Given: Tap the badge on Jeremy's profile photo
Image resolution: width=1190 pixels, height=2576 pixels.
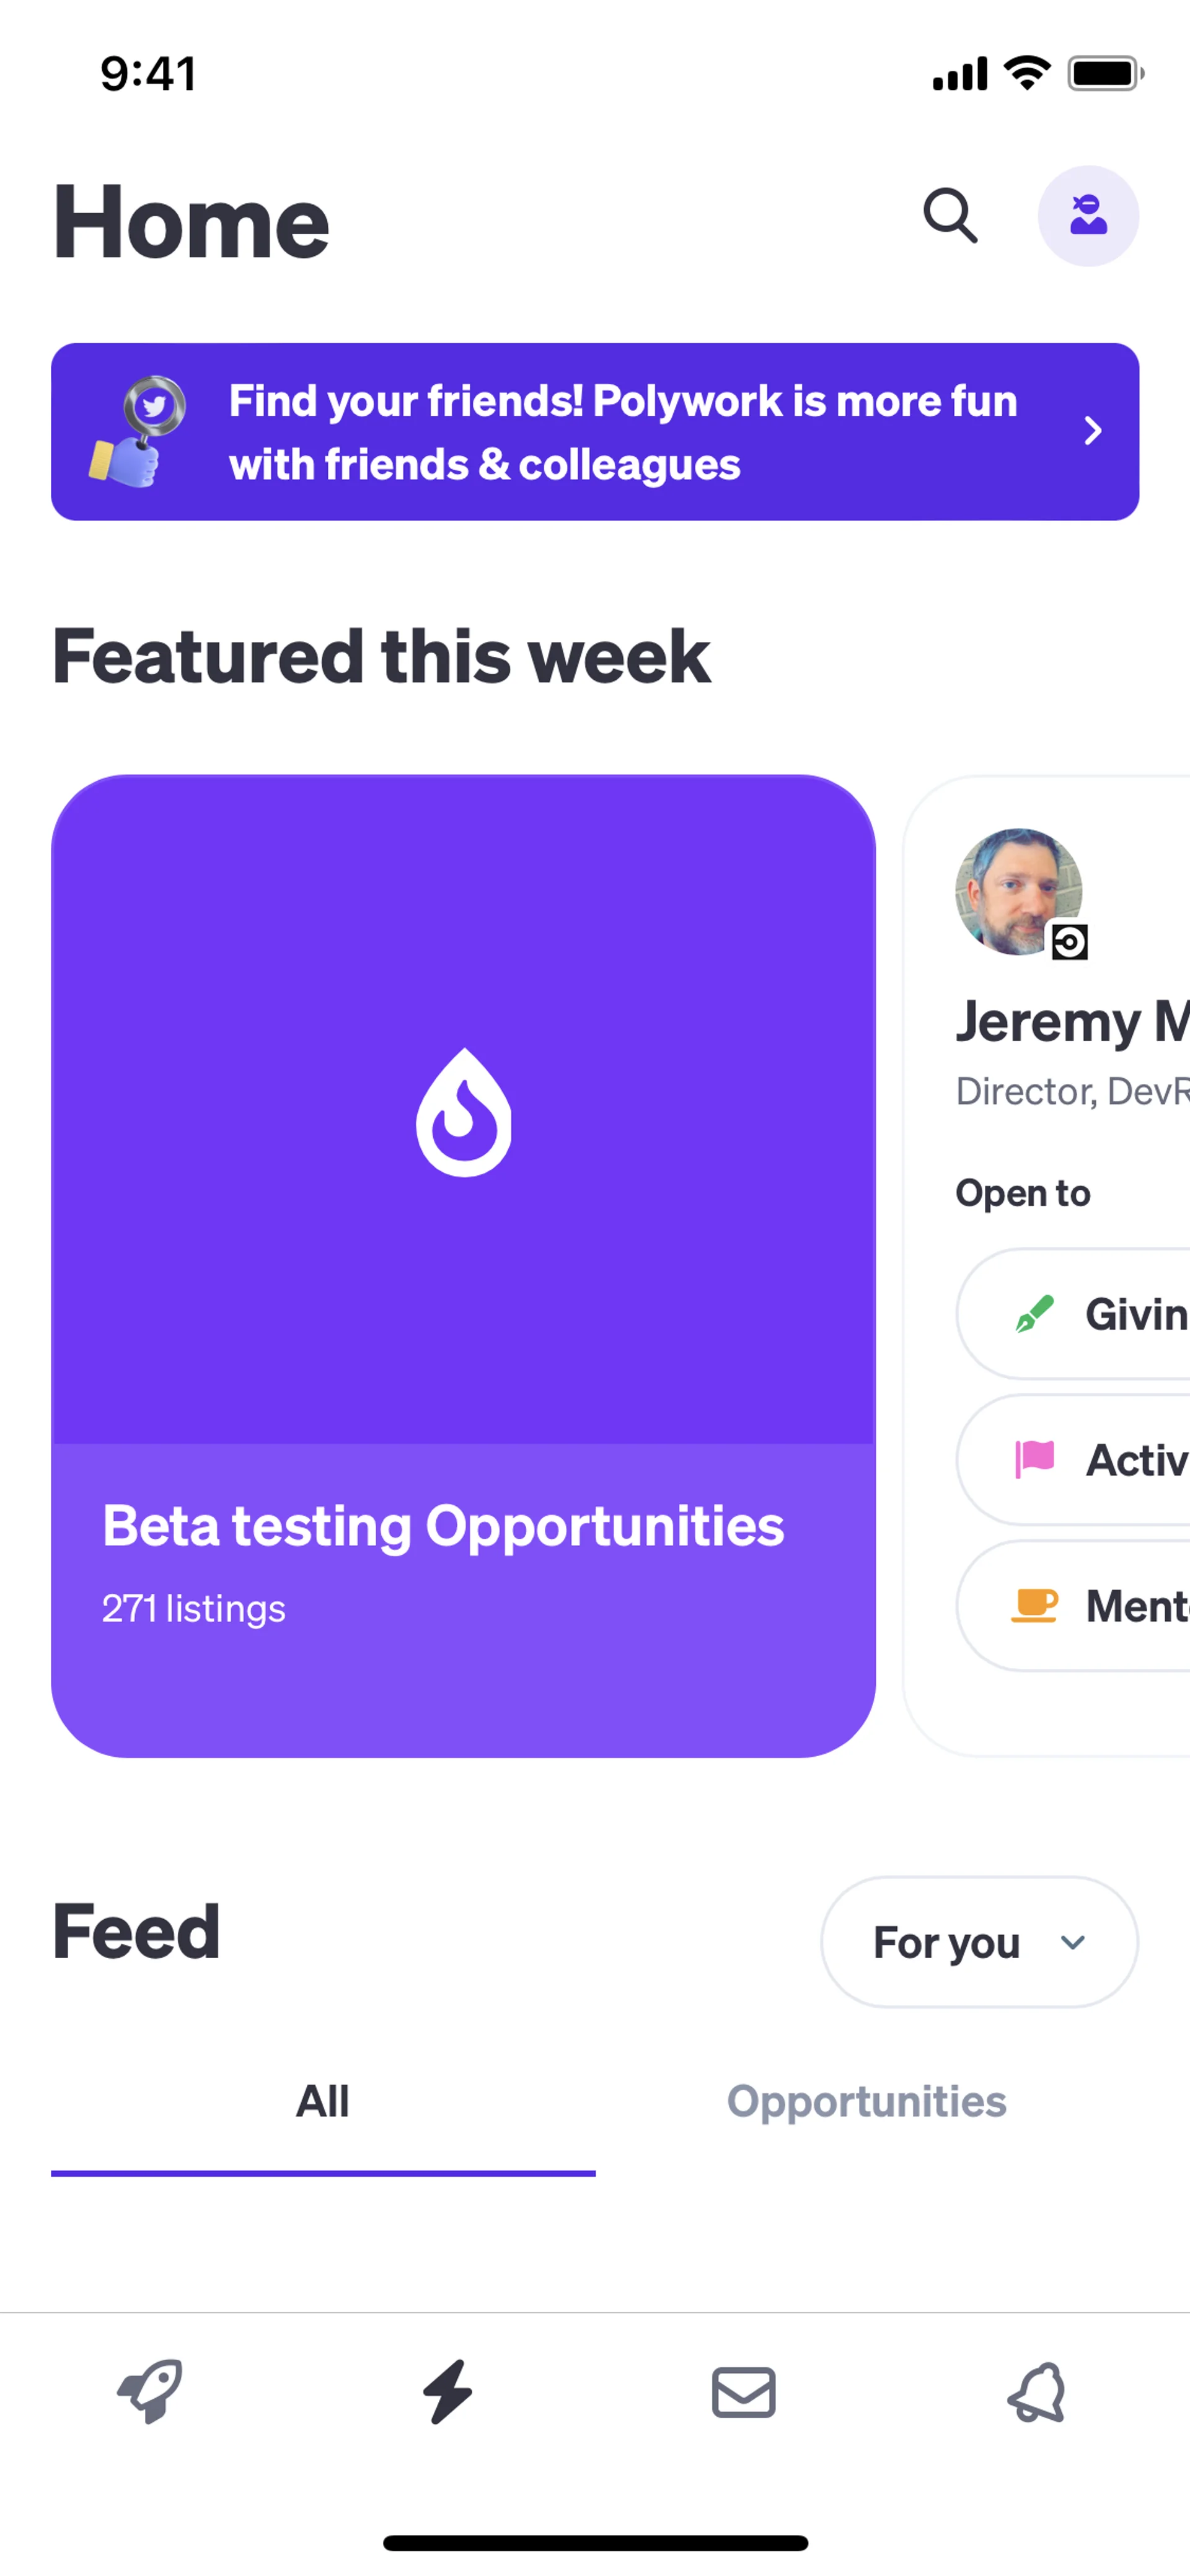Looking at the screenshot, I should click(x=1069, y=942).
